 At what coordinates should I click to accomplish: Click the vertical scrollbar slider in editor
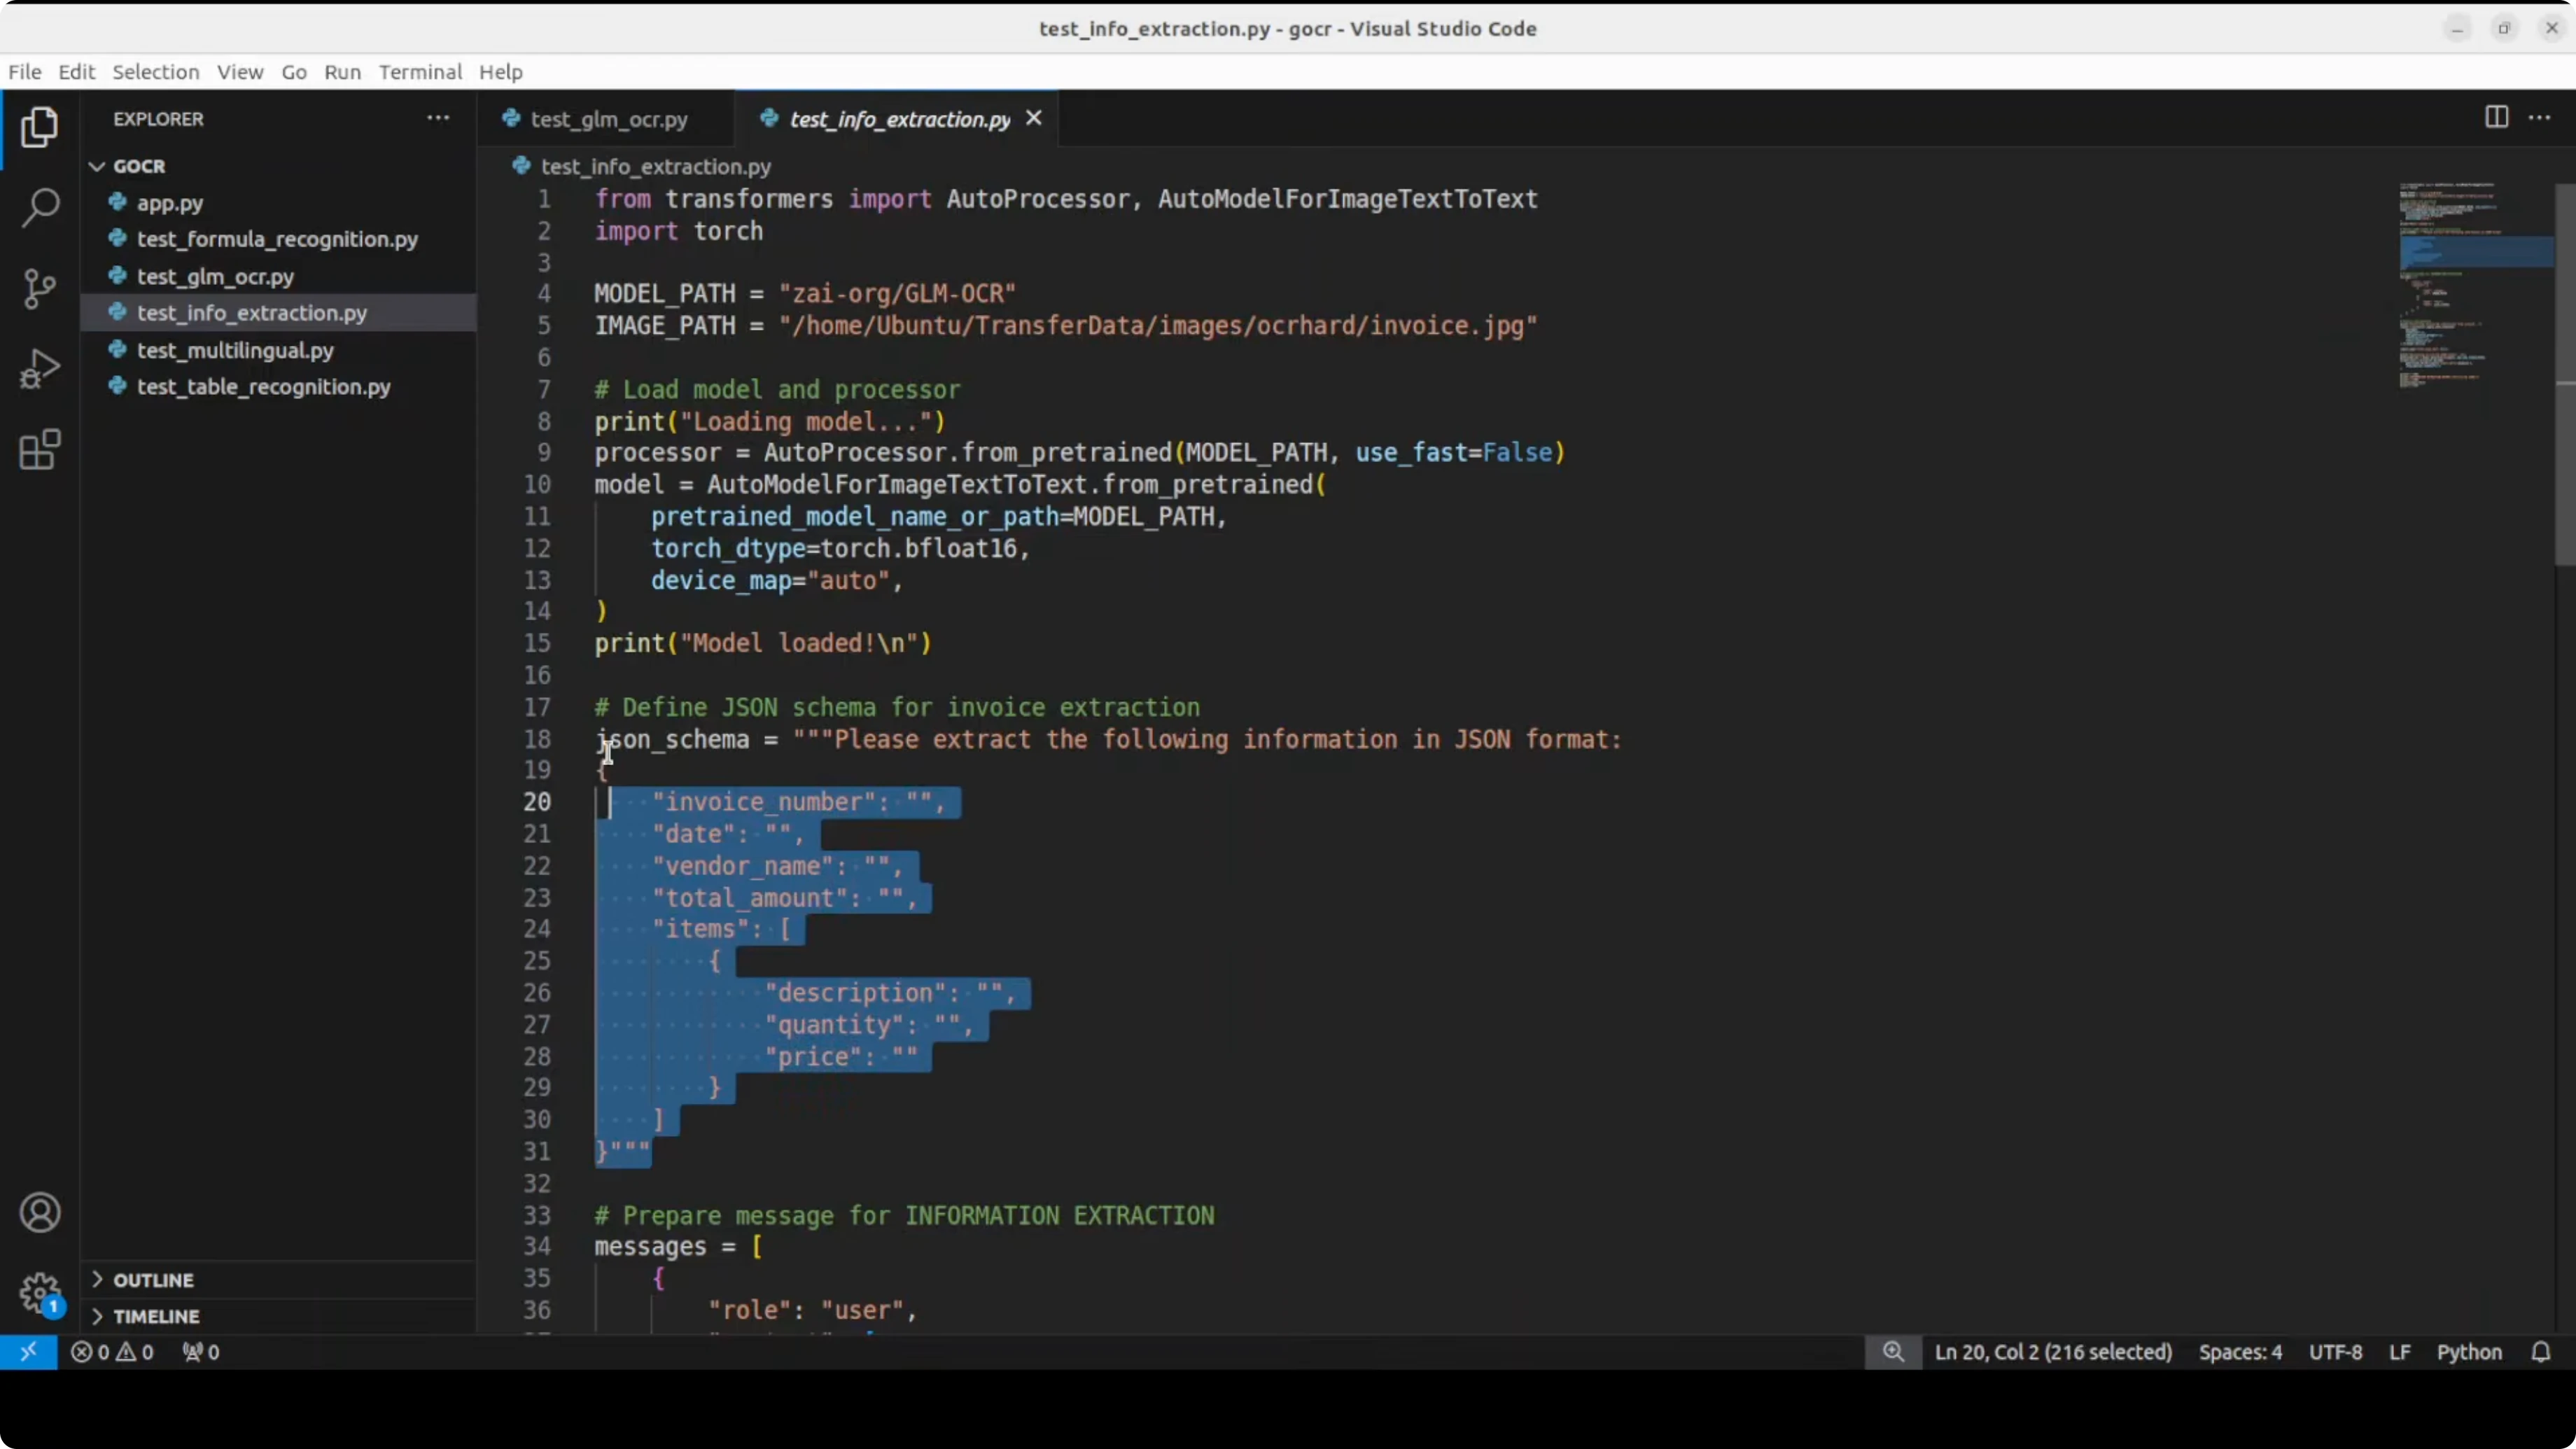2565,375
